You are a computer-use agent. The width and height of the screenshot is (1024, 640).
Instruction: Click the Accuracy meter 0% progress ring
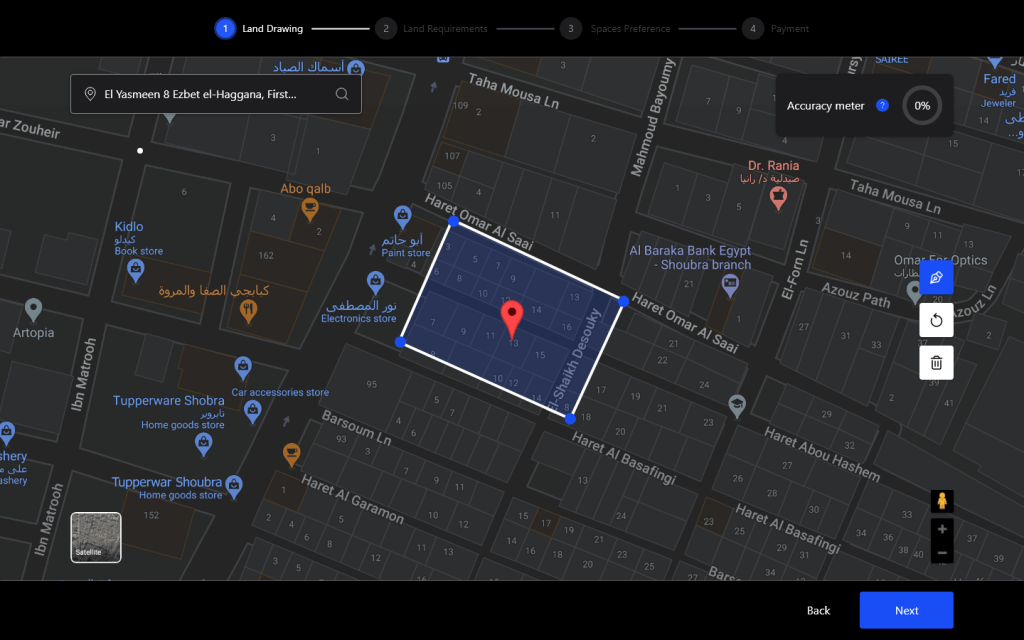pyautogui.click(x=921, y=105)
